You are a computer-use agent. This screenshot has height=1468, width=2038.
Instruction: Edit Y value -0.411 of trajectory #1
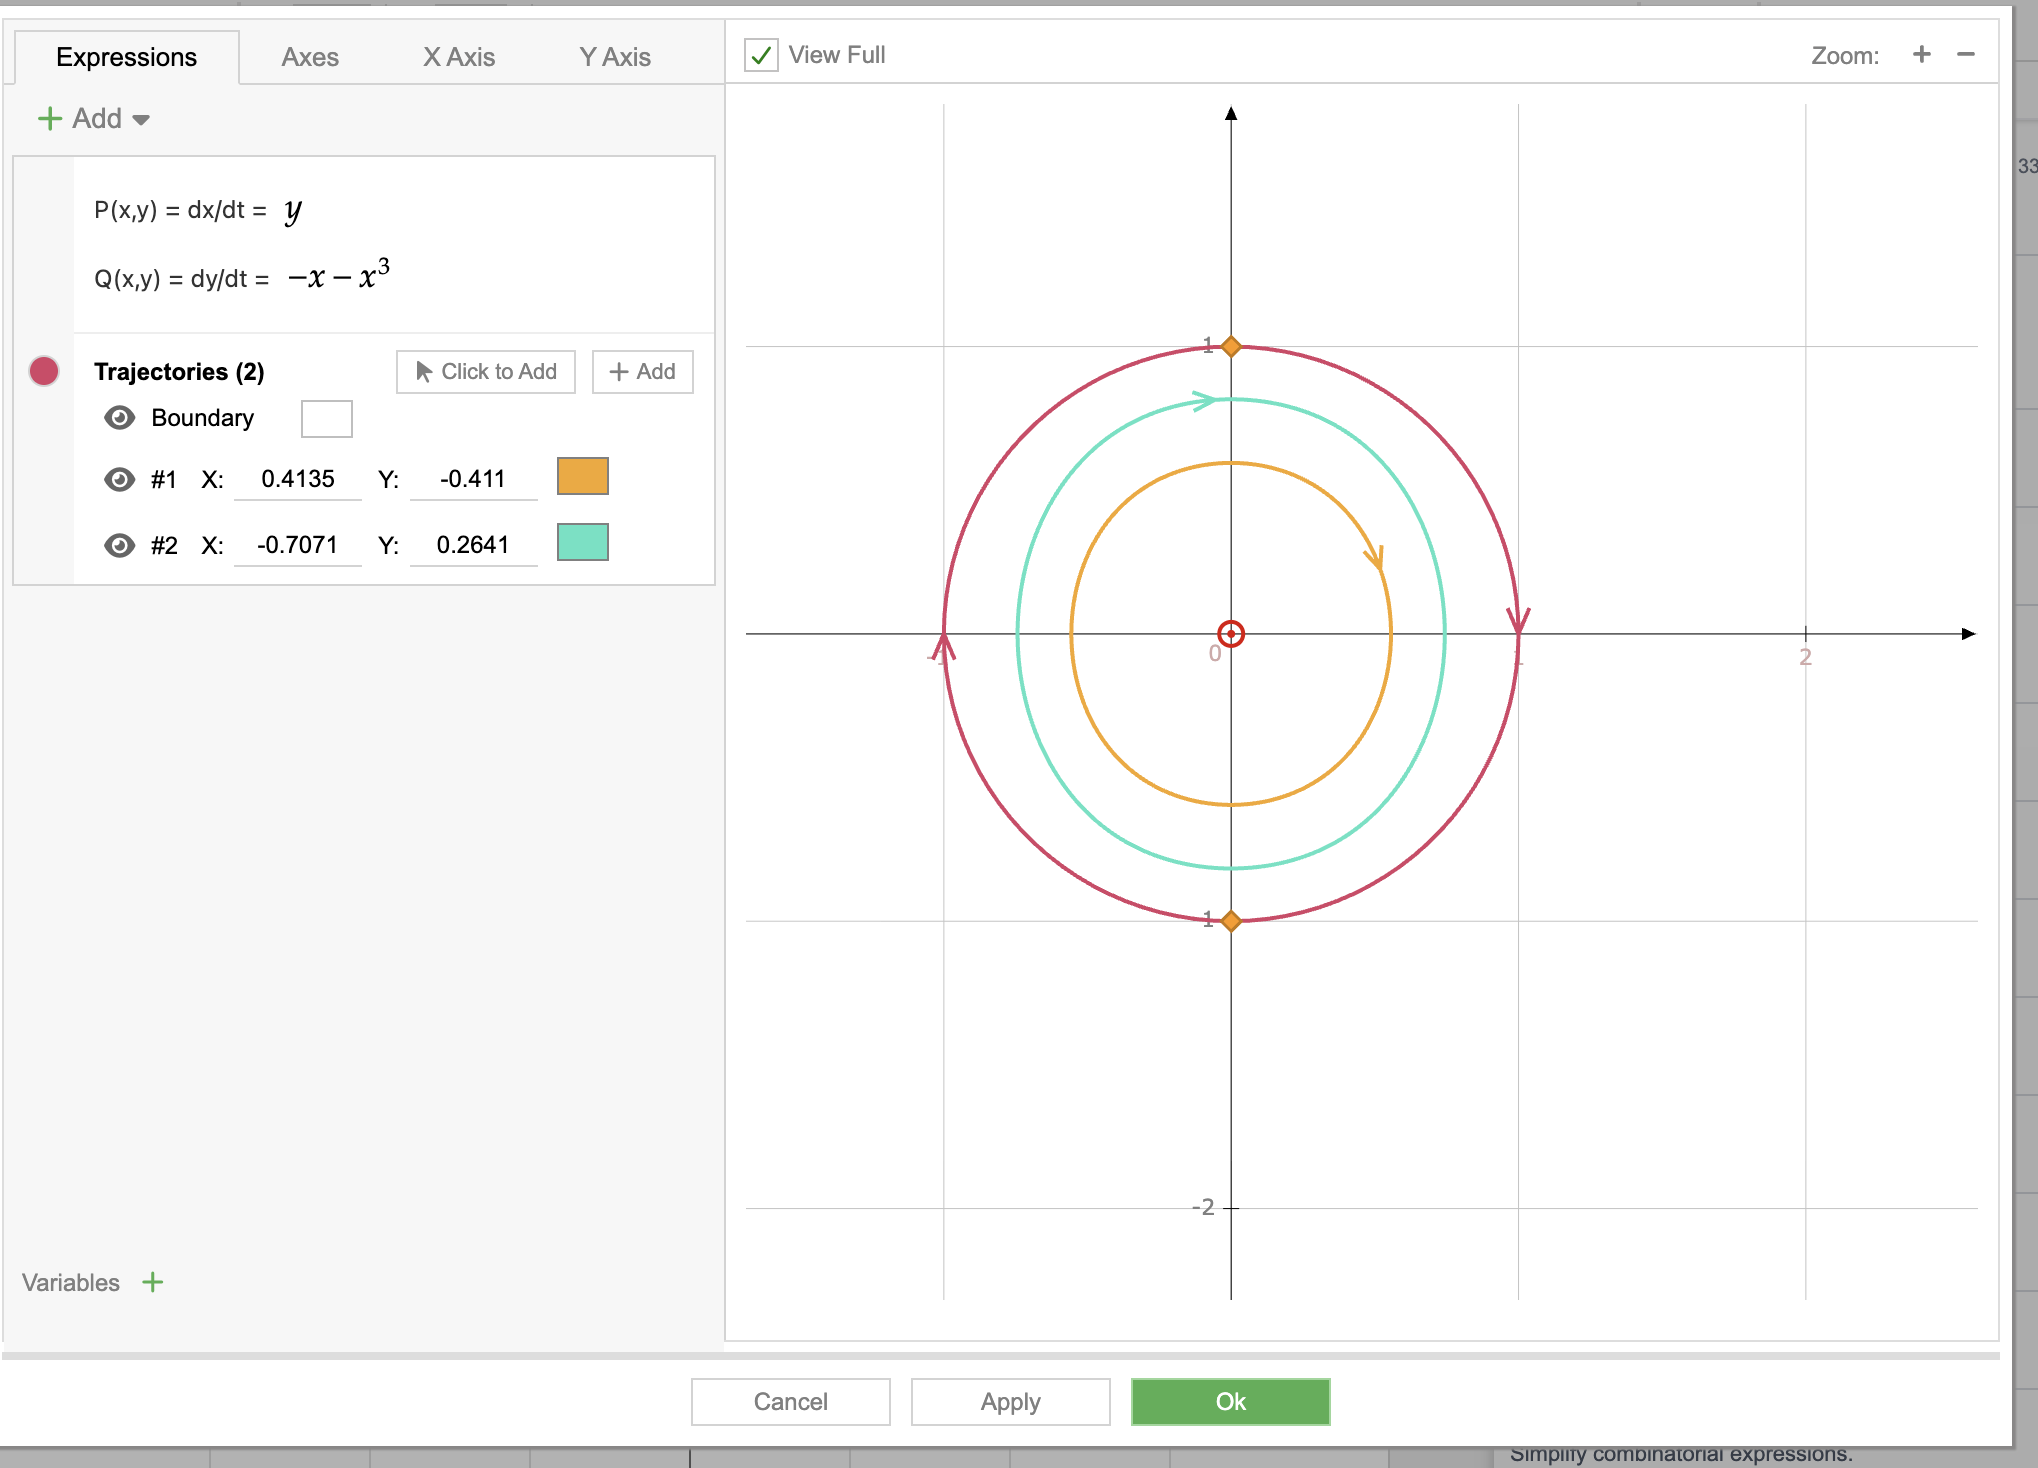(x=473, y=479)
